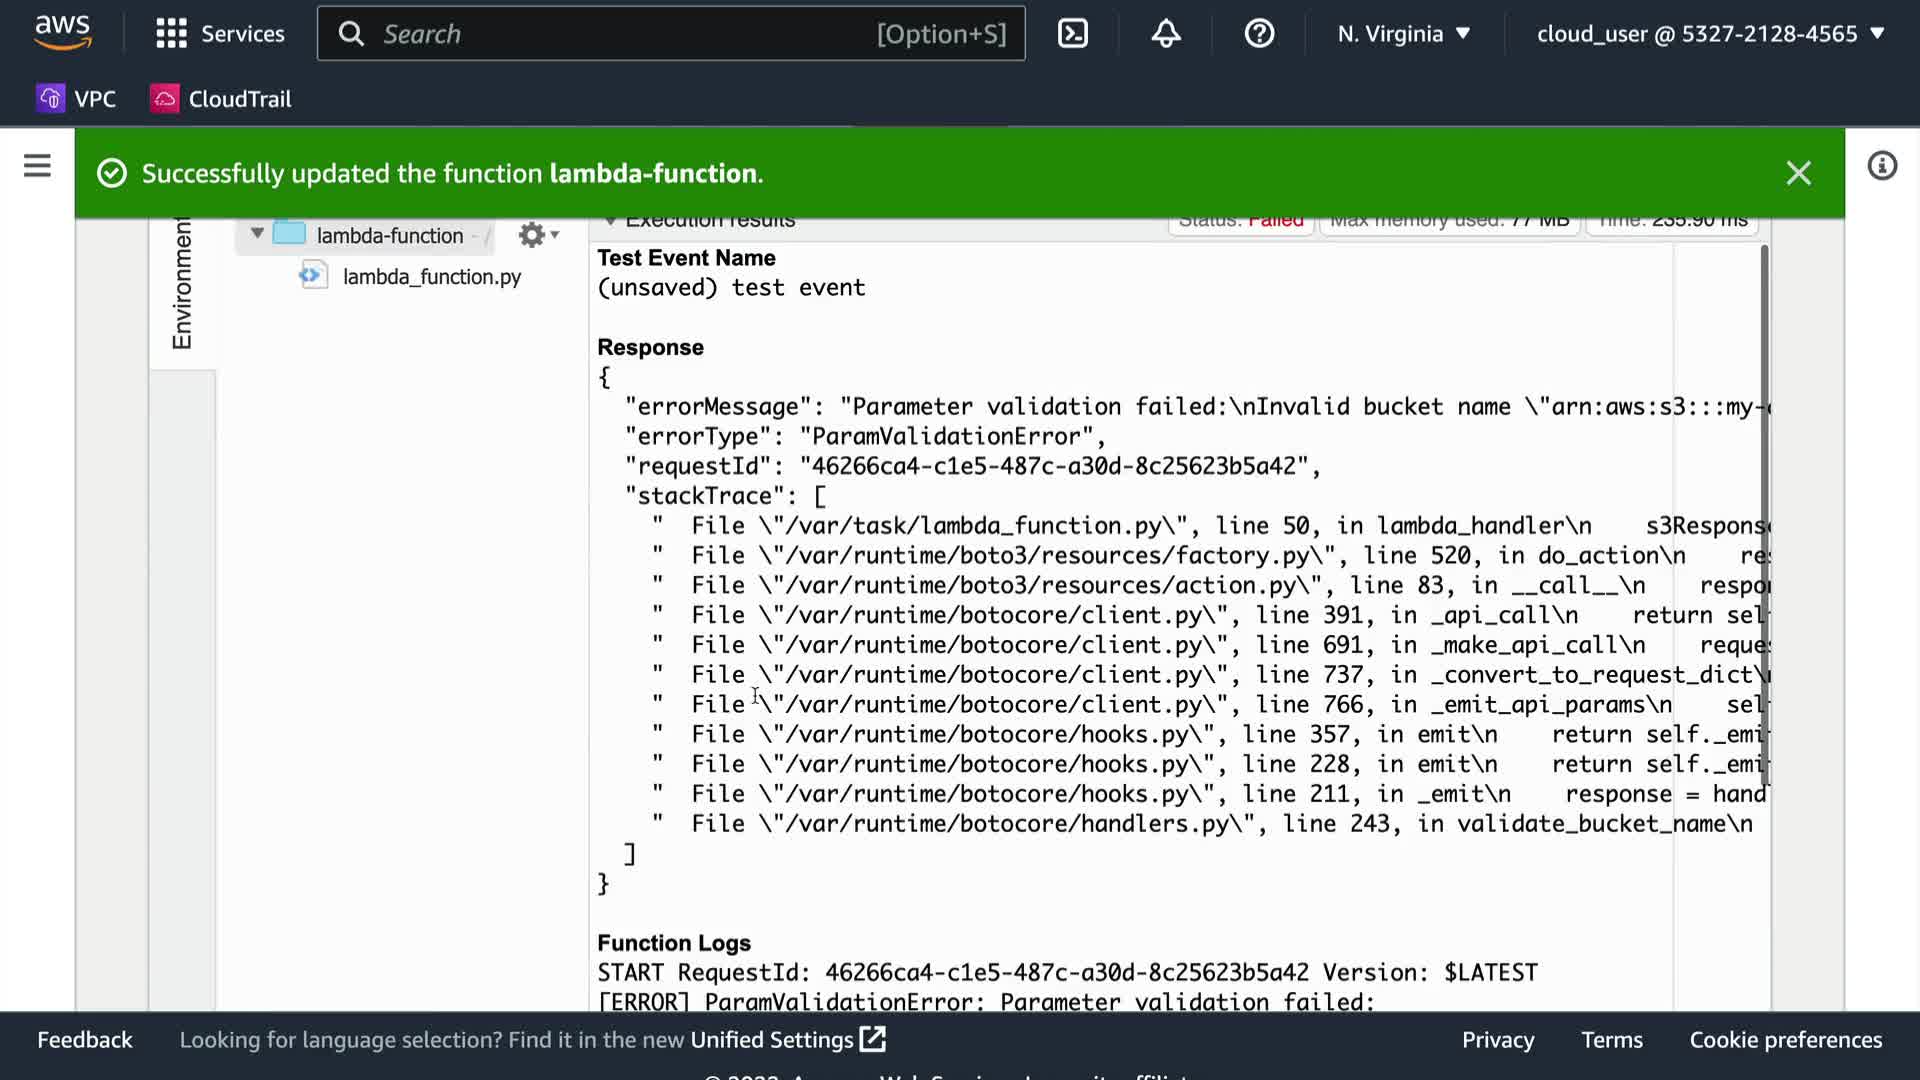
Task: Open the help question mark icon
Action: click(1258, 34)
